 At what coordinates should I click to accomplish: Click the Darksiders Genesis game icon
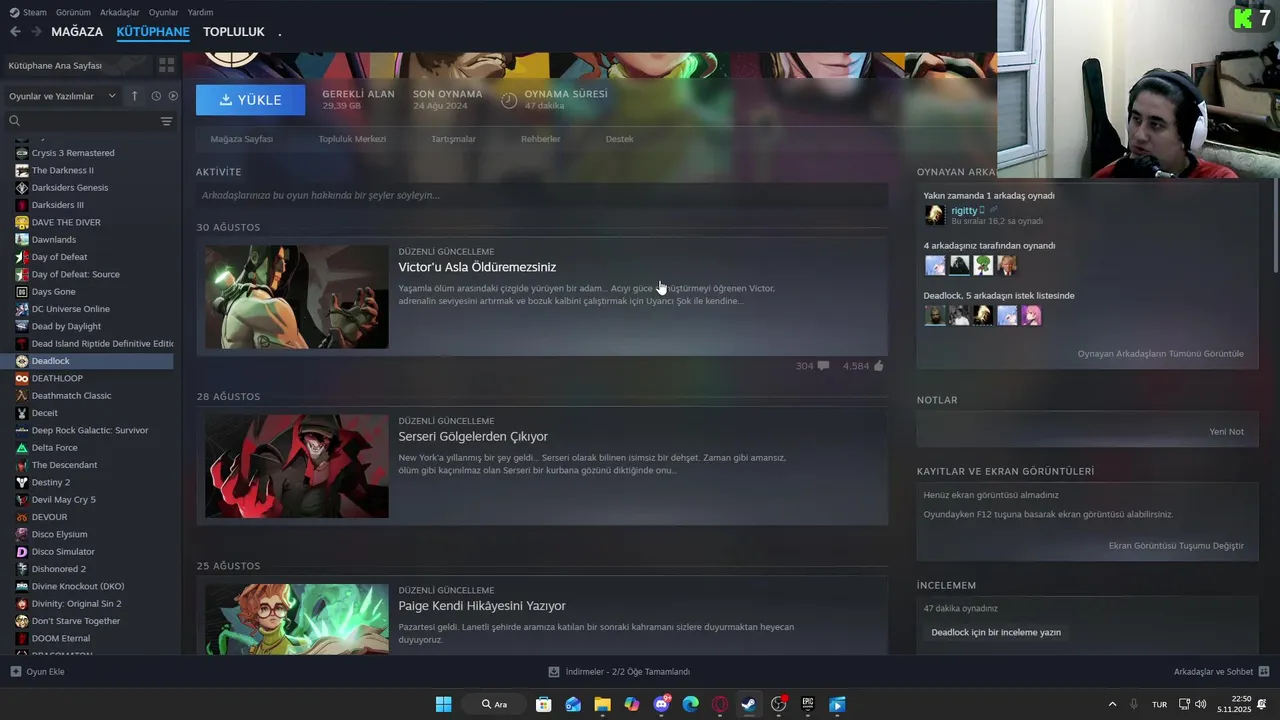pyautogui.click(x=22, y=188)
